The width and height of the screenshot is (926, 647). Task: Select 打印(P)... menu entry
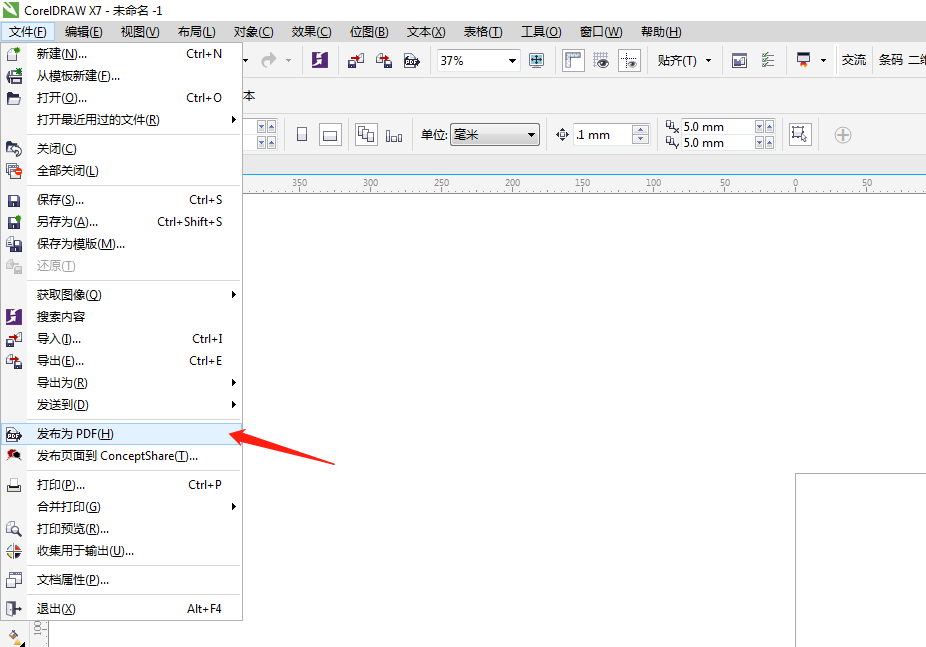(x=122, y=485)
